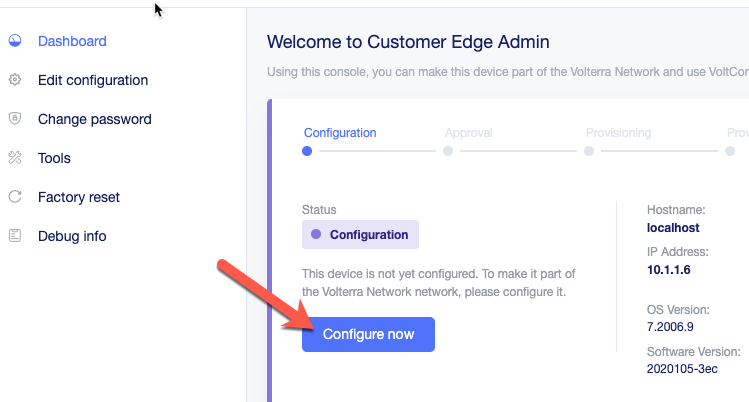Select the Approval step label
The height and width of the screenshot is (402, 749).
(x=469, y=133)
